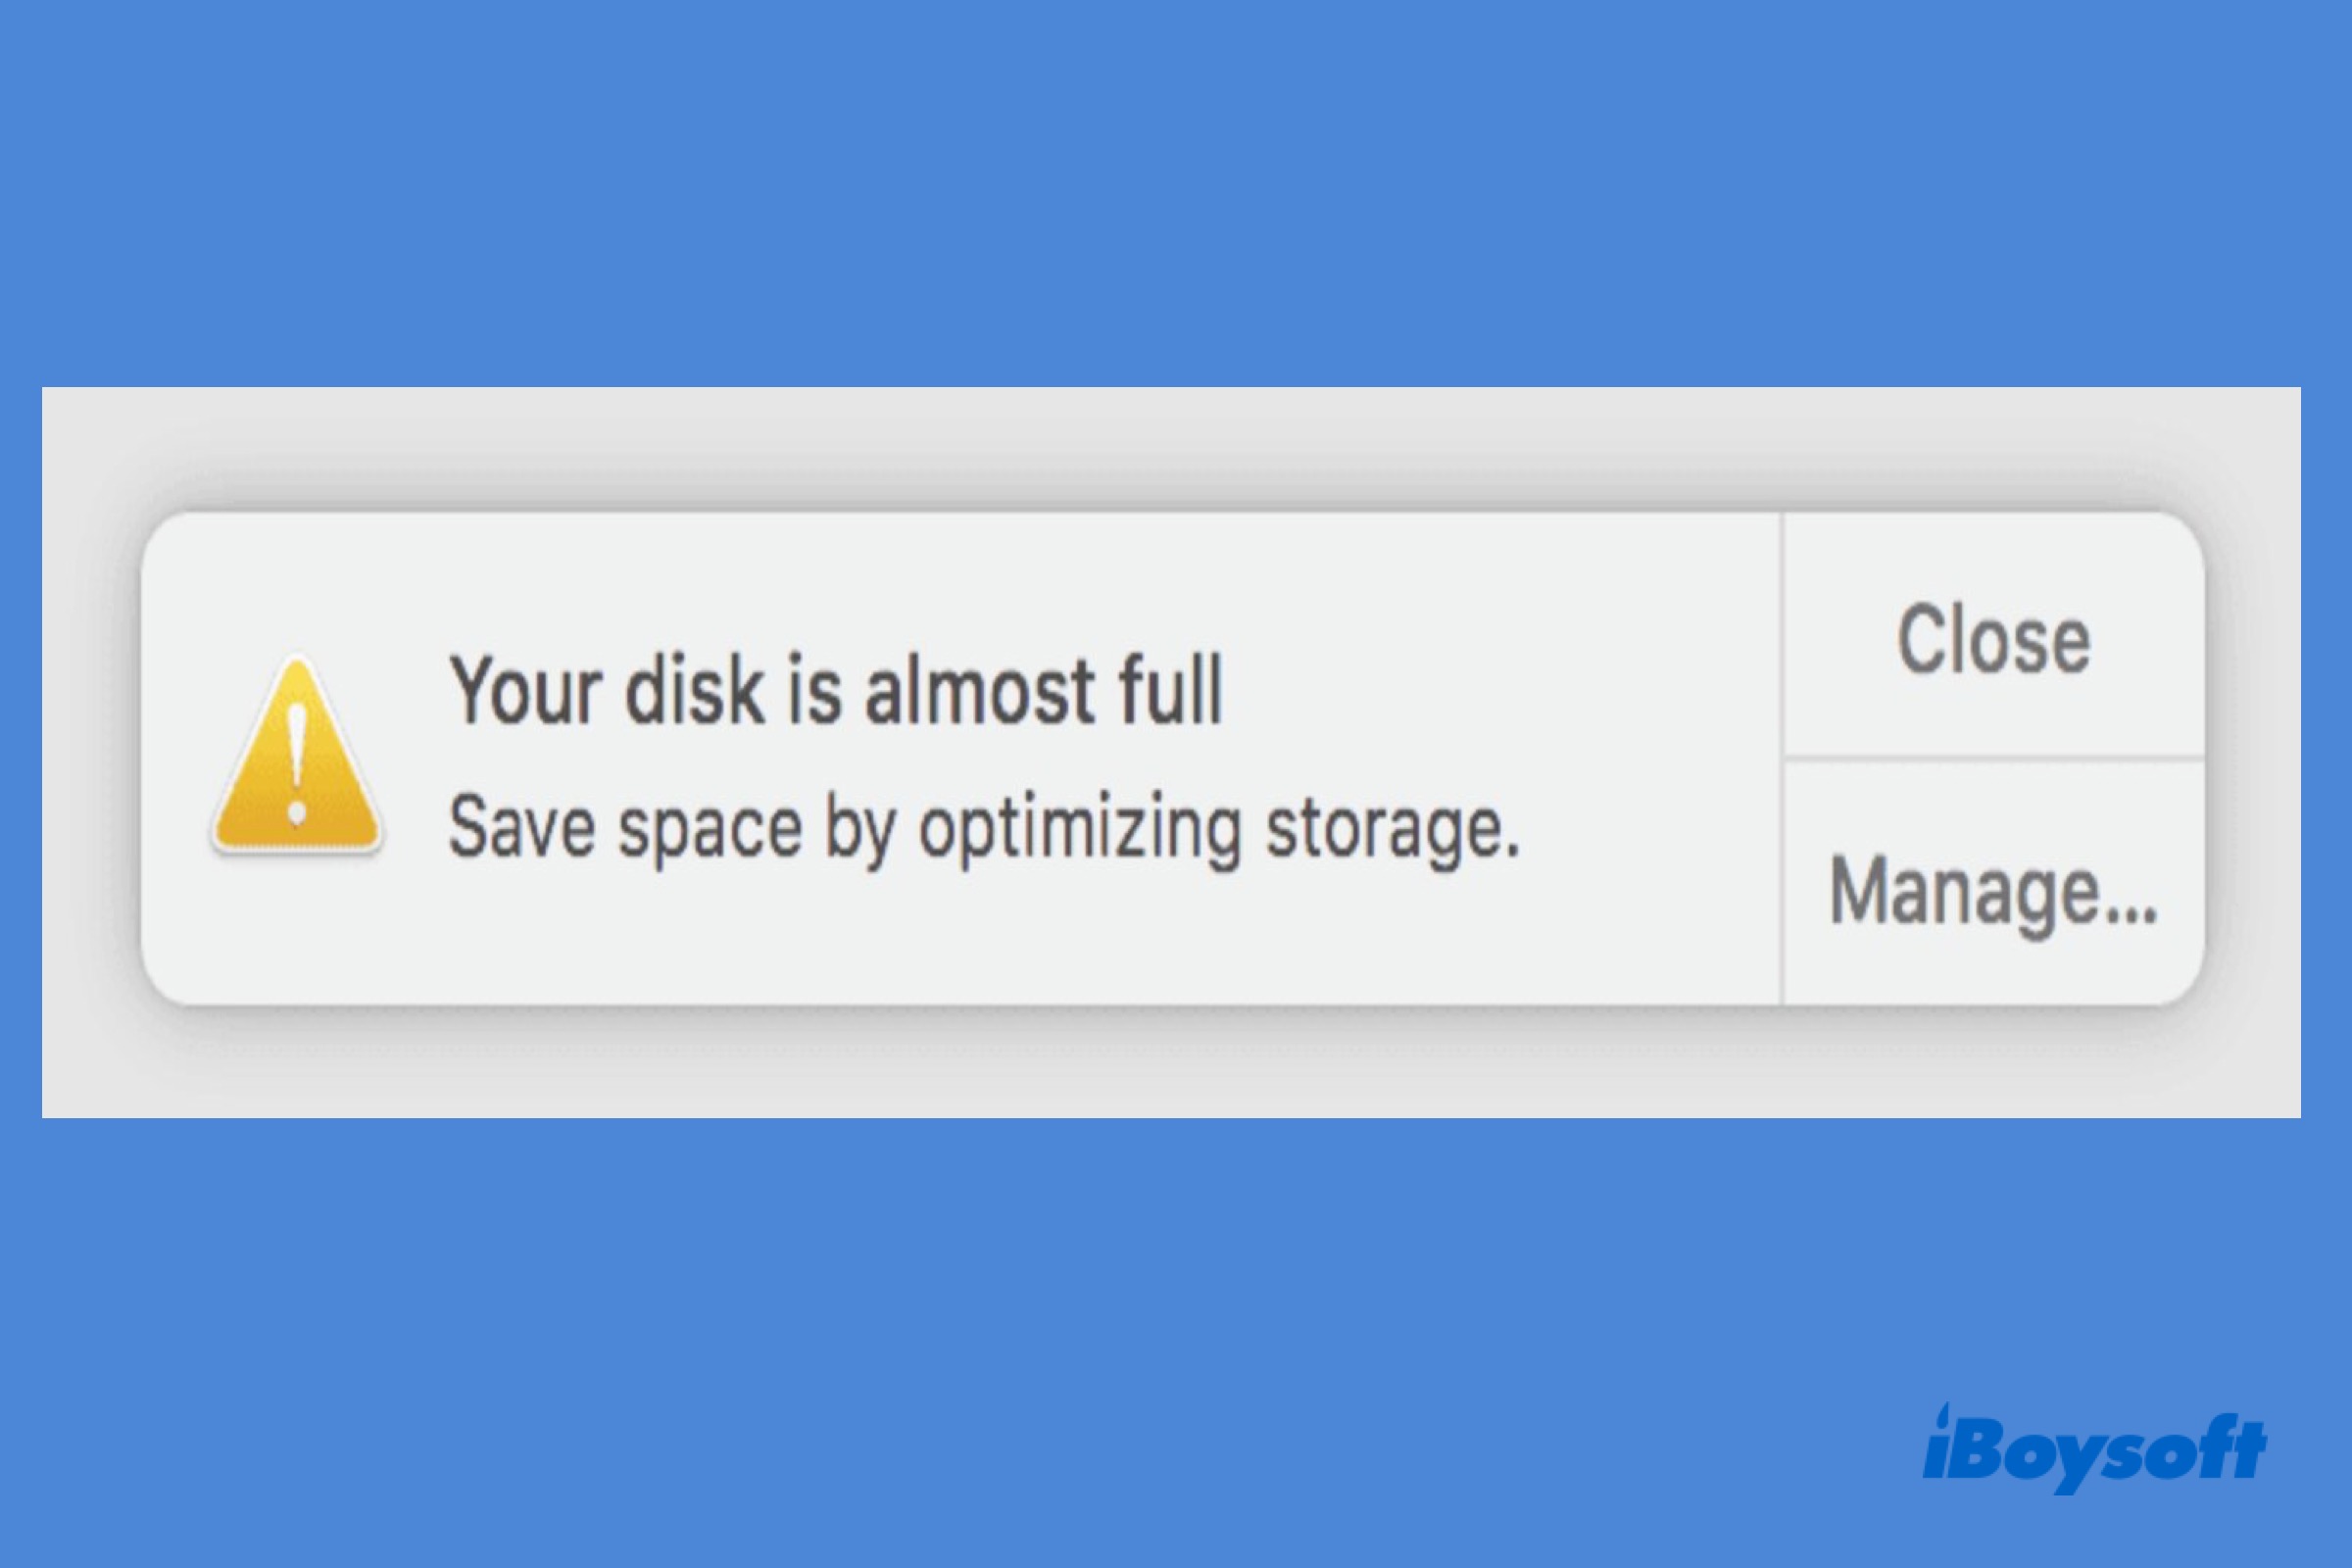Click the yellow warning triangle icon
Image resolution: width=2352 pixels, height=1568 pixels.
(x=296, y=760)
